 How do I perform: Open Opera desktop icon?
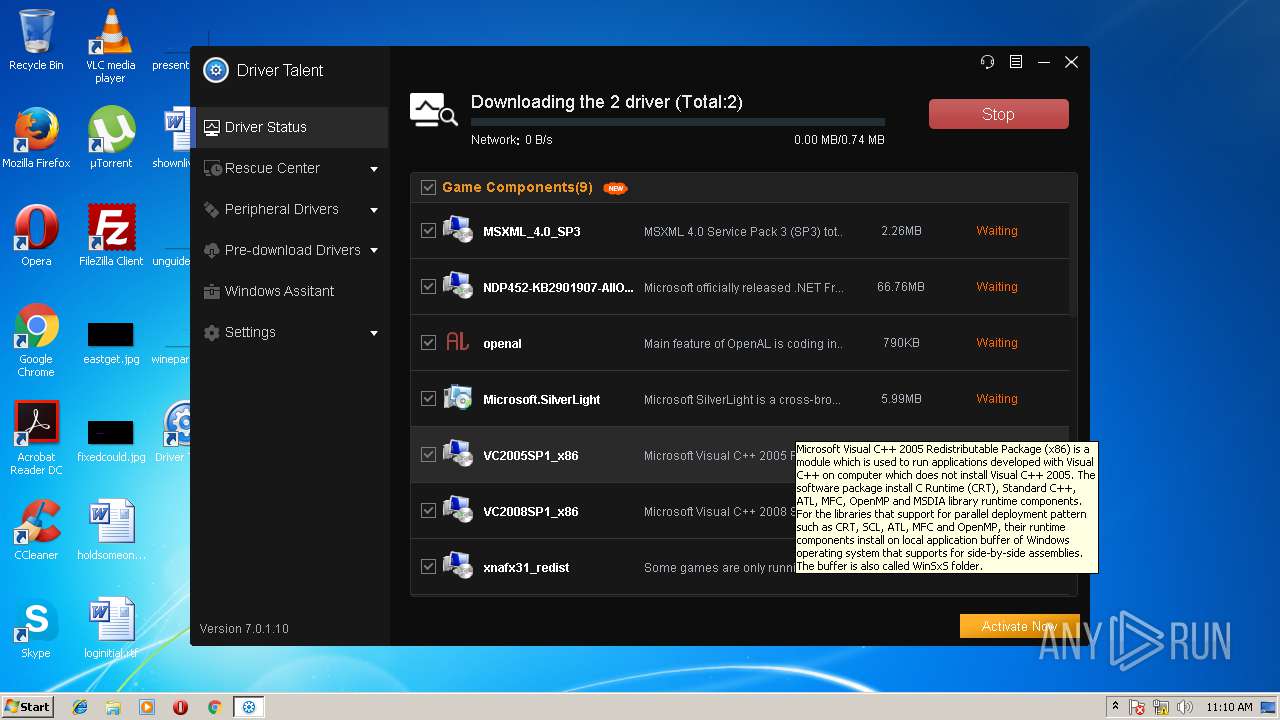pyautogui.click(x=36, y=236)
